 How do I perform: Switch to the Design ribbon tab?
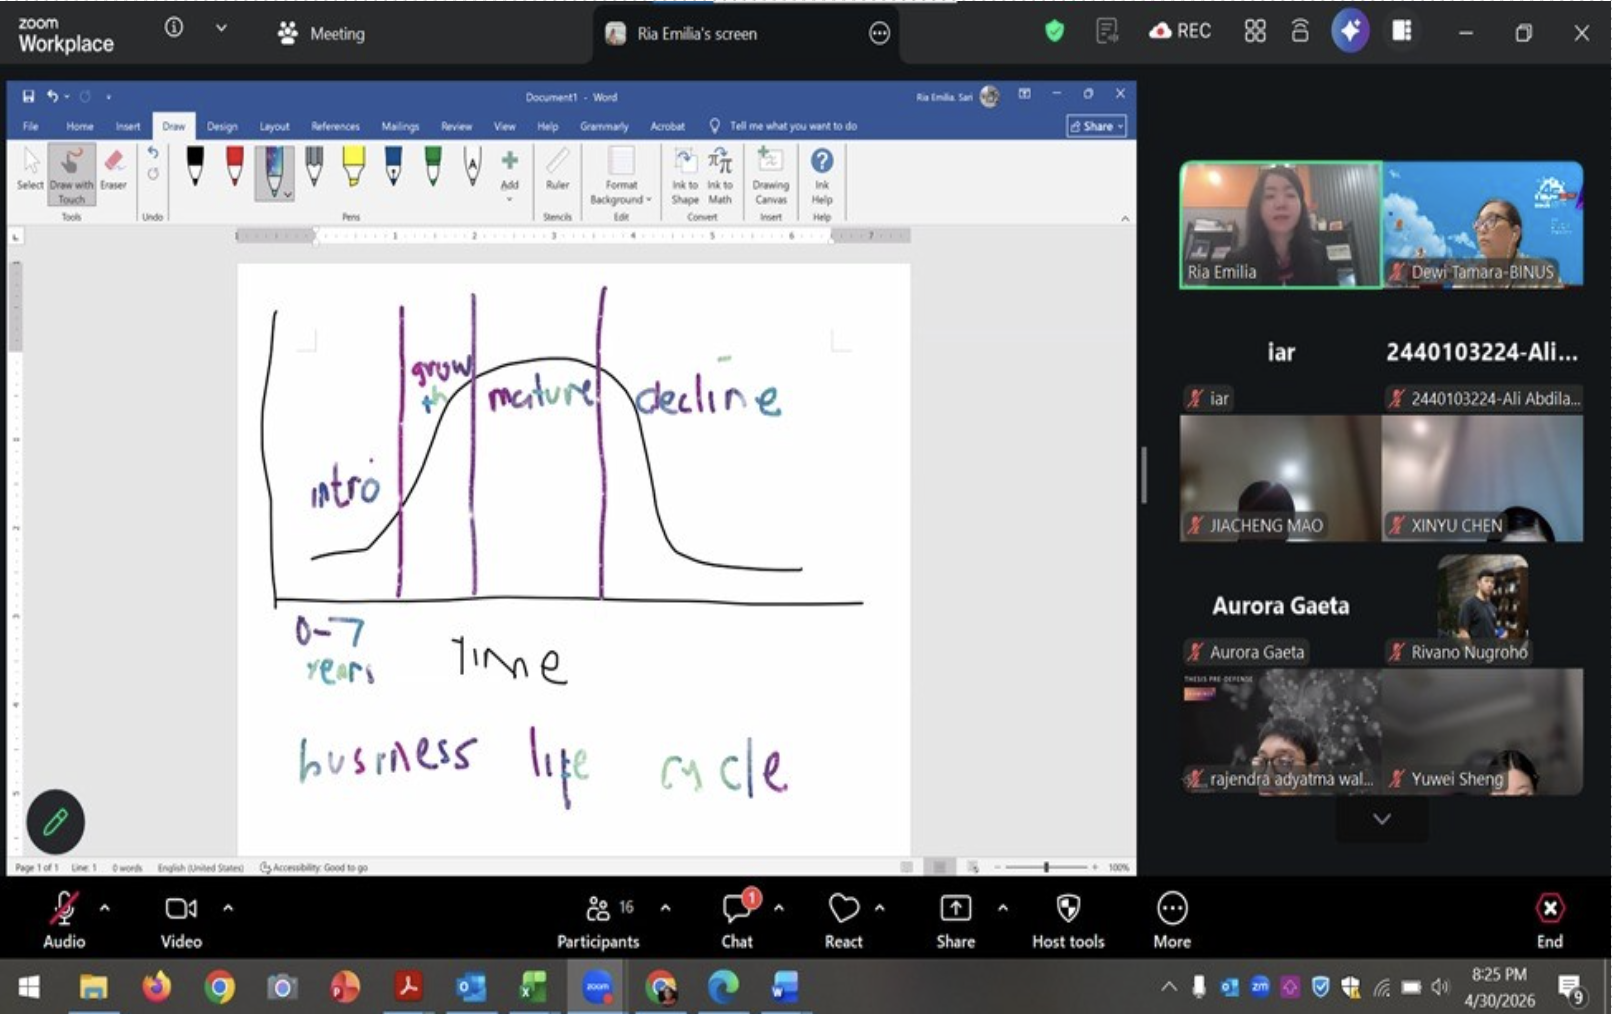pyautogui.click(x=222, y=126)
